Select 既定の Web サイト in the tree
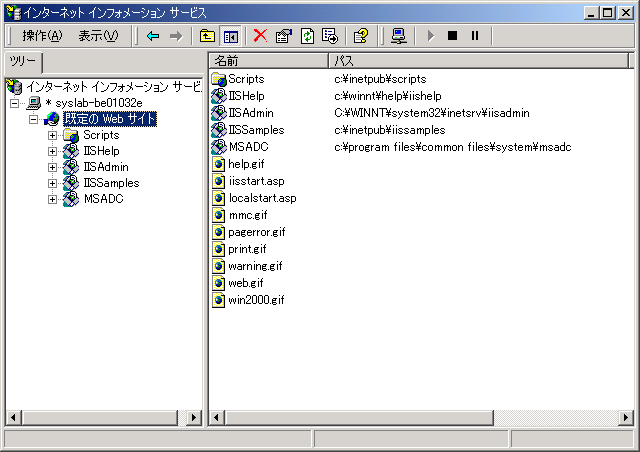 click(x=110, y=119)
